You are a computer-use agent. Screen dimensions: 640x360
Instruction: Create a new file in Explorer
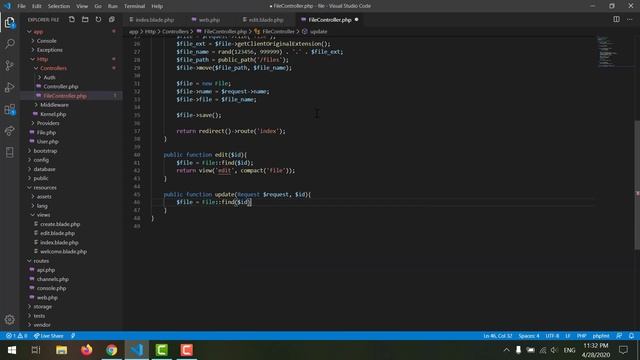tap(72, 20)
